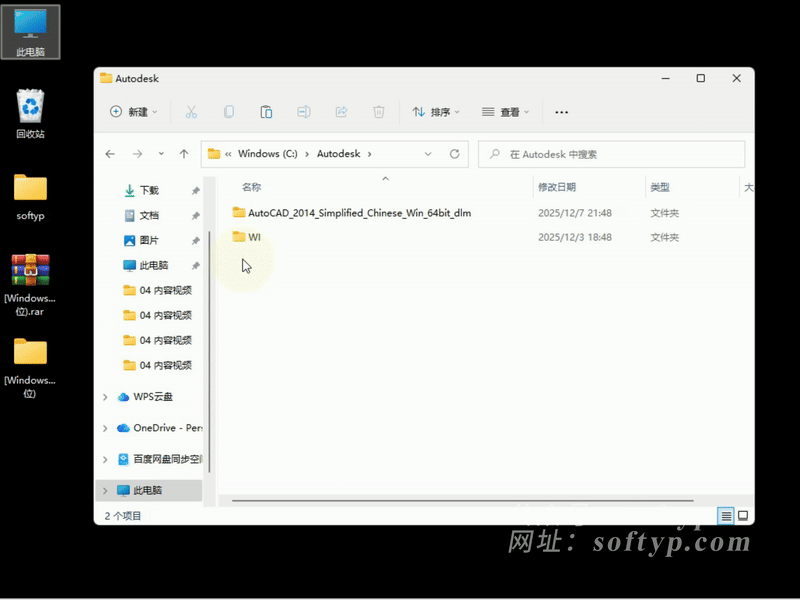Click pin icon next to 文档
800x600 pixels.
pos(195,215)
